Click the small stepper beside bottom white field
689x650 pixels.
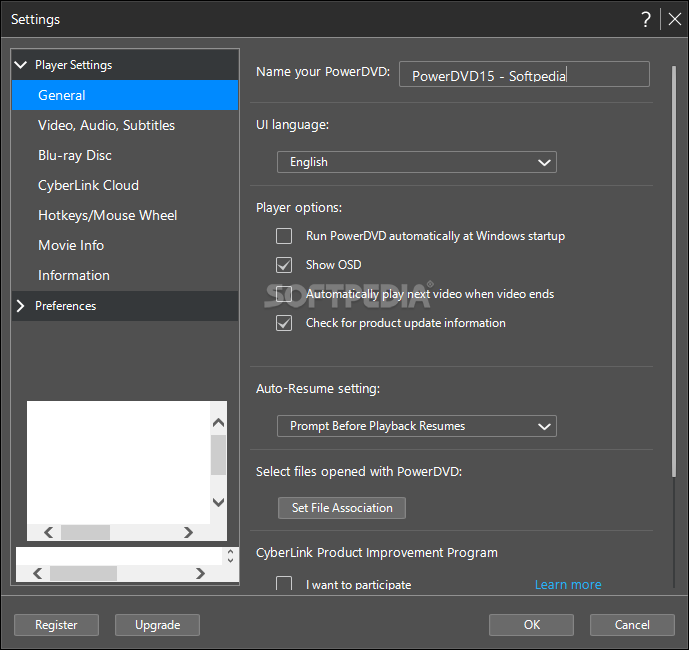(230, 556)
